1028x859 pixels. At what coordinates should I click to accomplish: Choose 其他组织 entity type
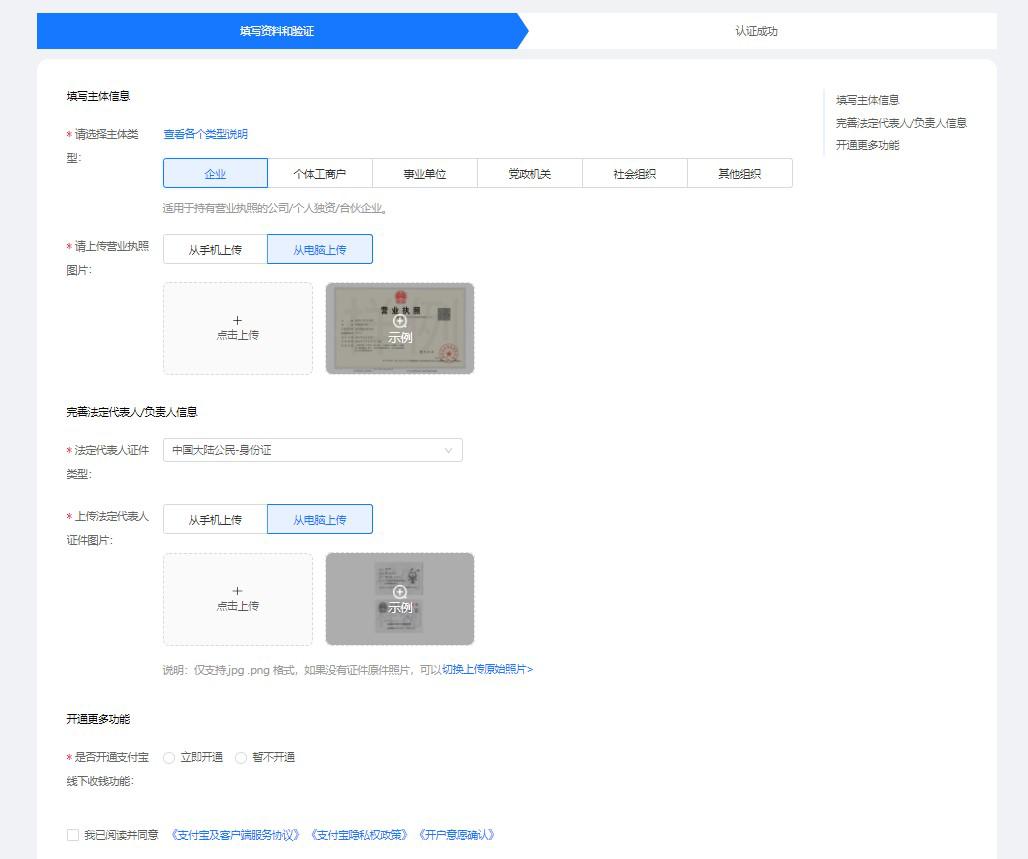(739, 172)
